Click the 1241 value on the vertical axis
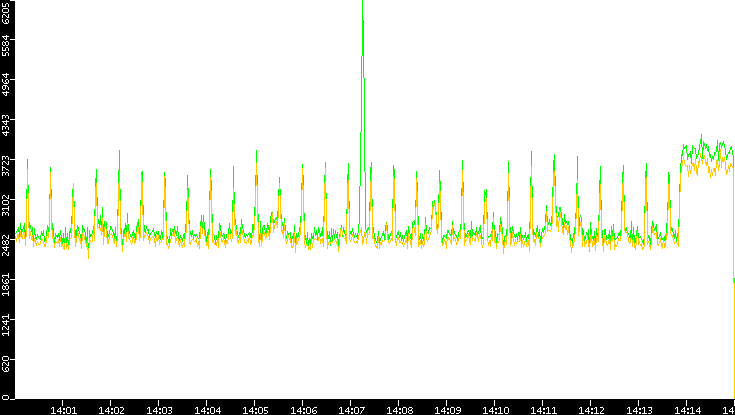 pos(6,325)
